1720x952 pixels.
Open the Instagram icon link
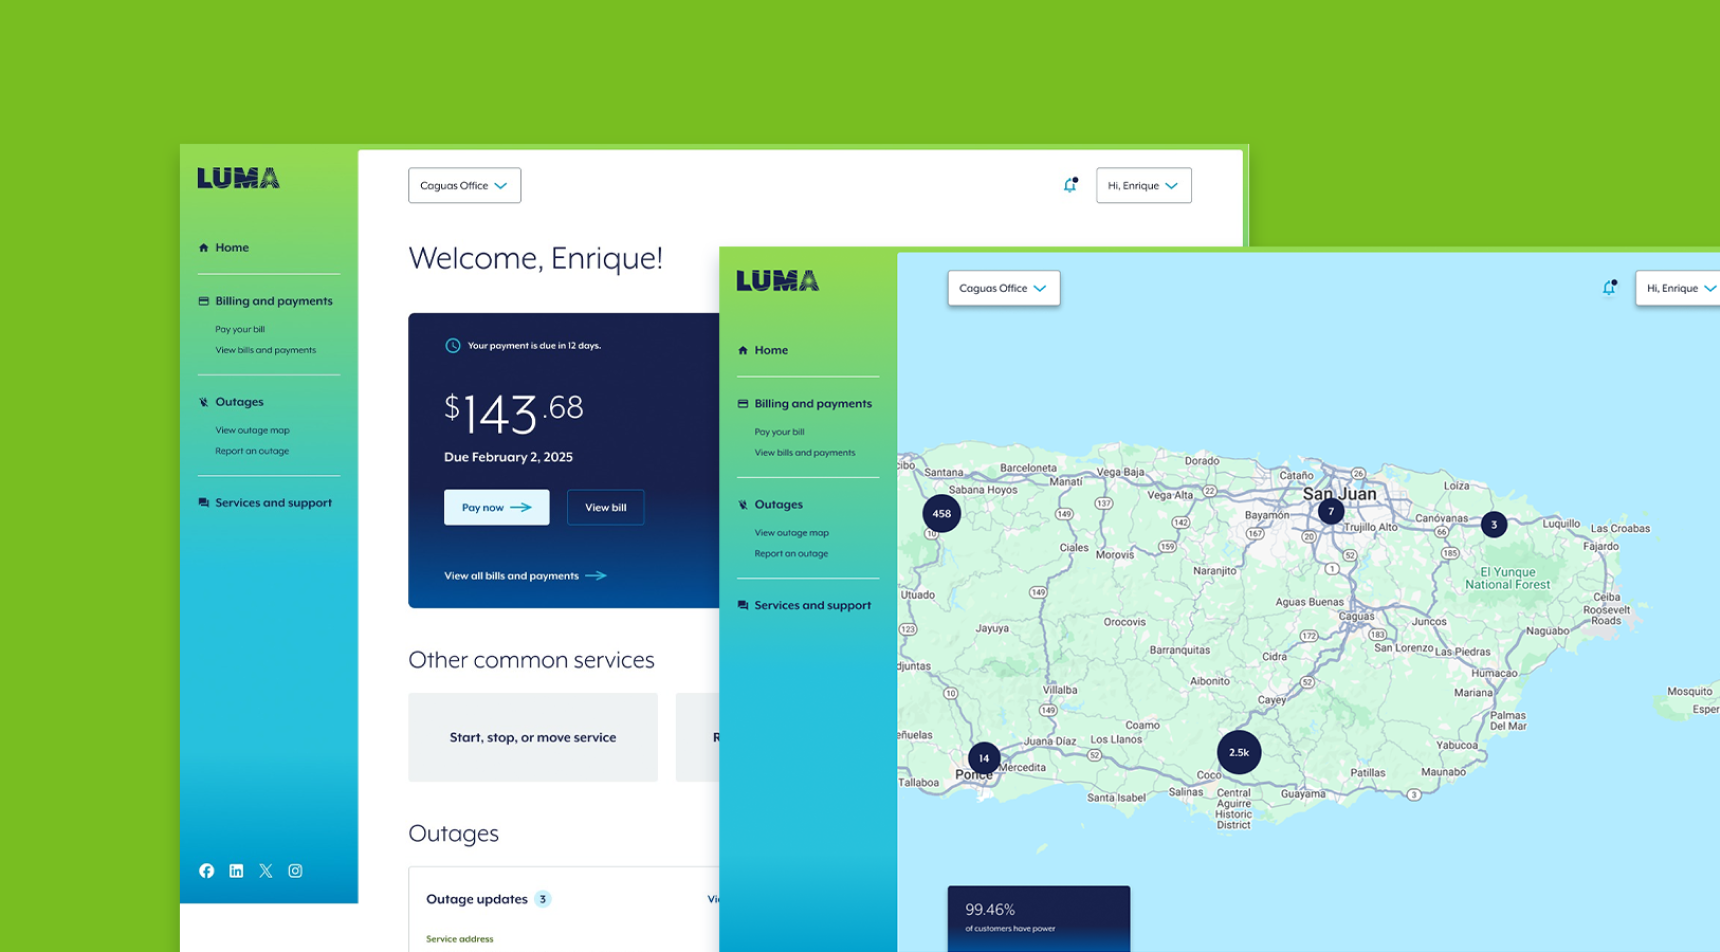295,871
